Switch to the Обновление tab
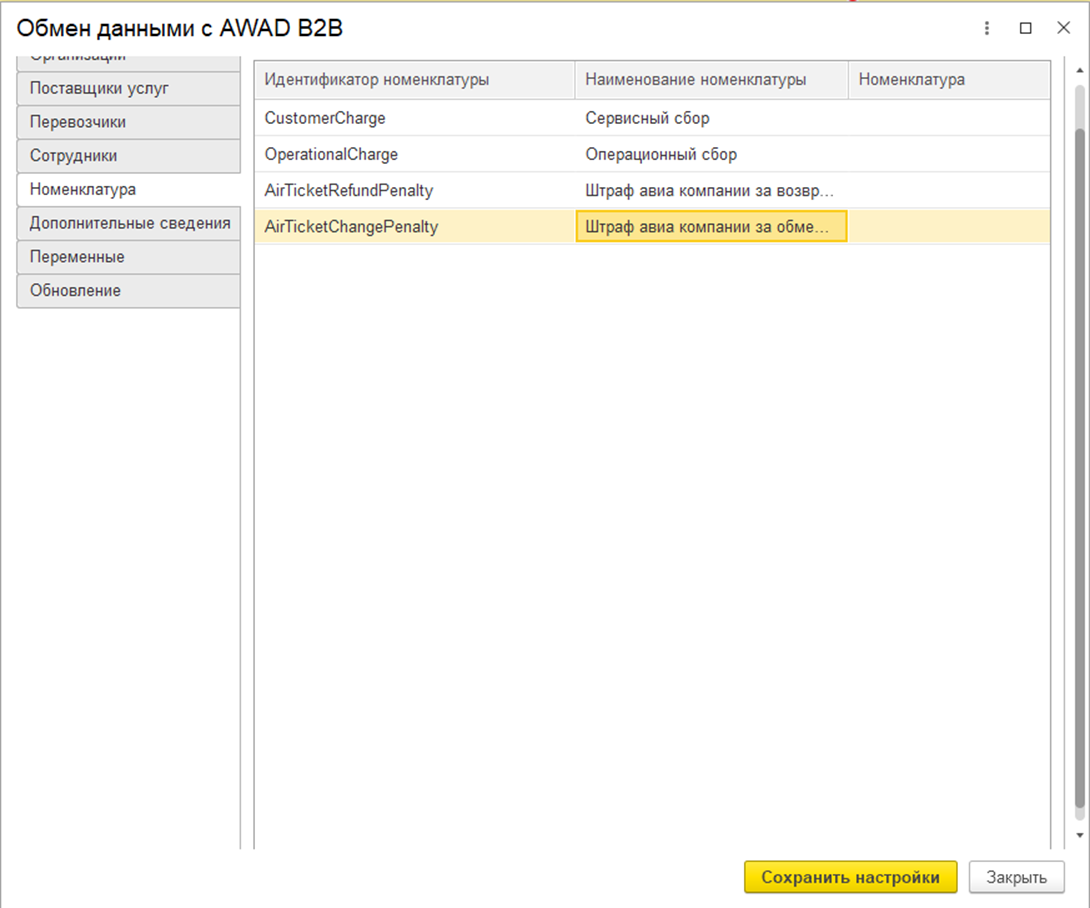Screen dimensions: 1090x908 128,291
